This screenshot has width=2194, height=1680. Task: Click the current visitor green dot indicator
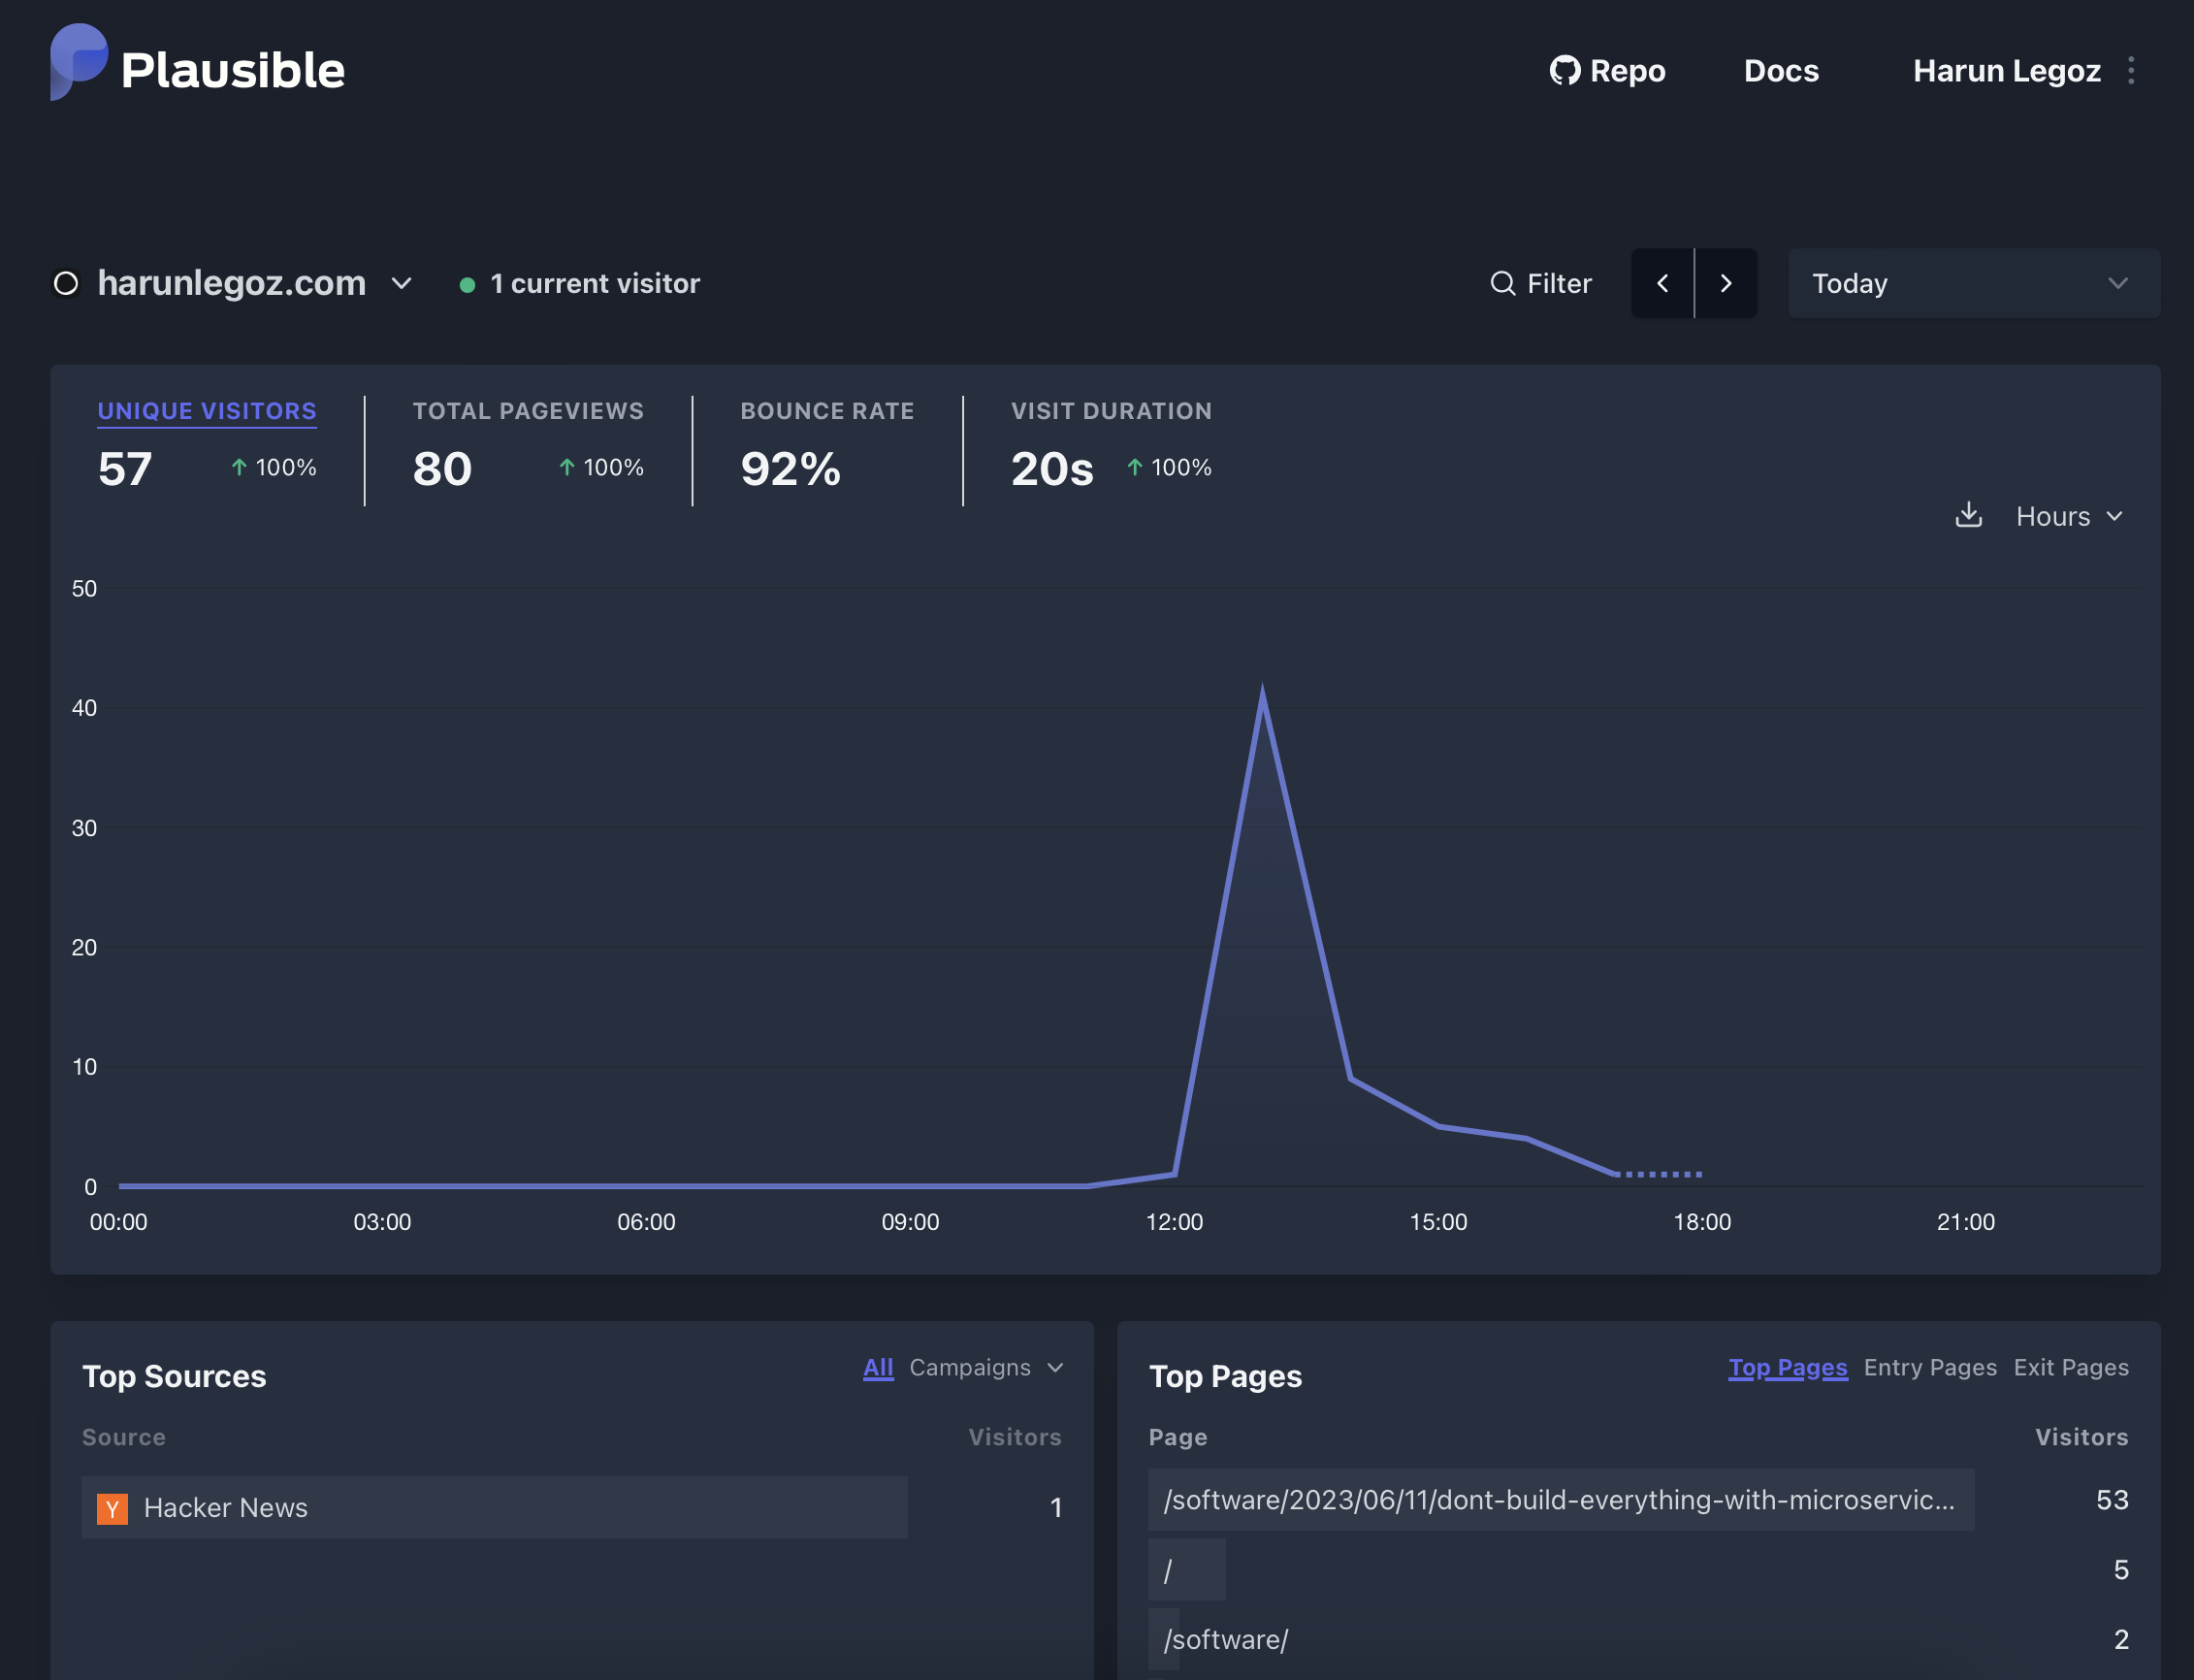point(466,282)
